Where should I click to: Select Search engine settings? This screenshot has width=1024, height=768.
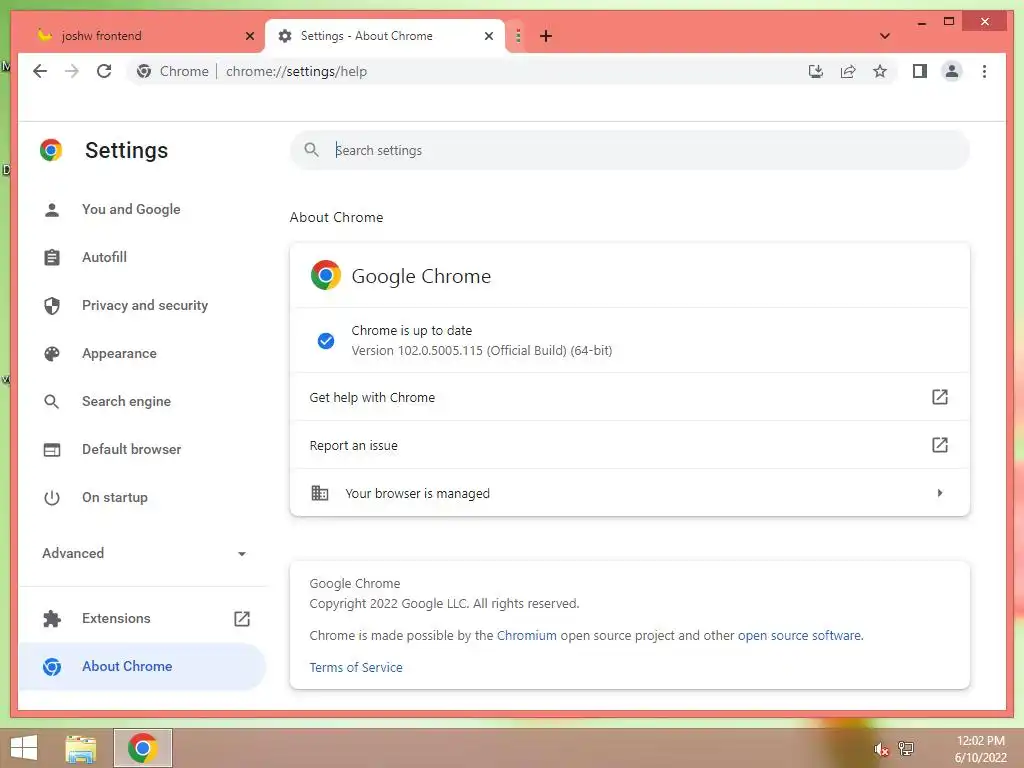[x=126, y=402]
